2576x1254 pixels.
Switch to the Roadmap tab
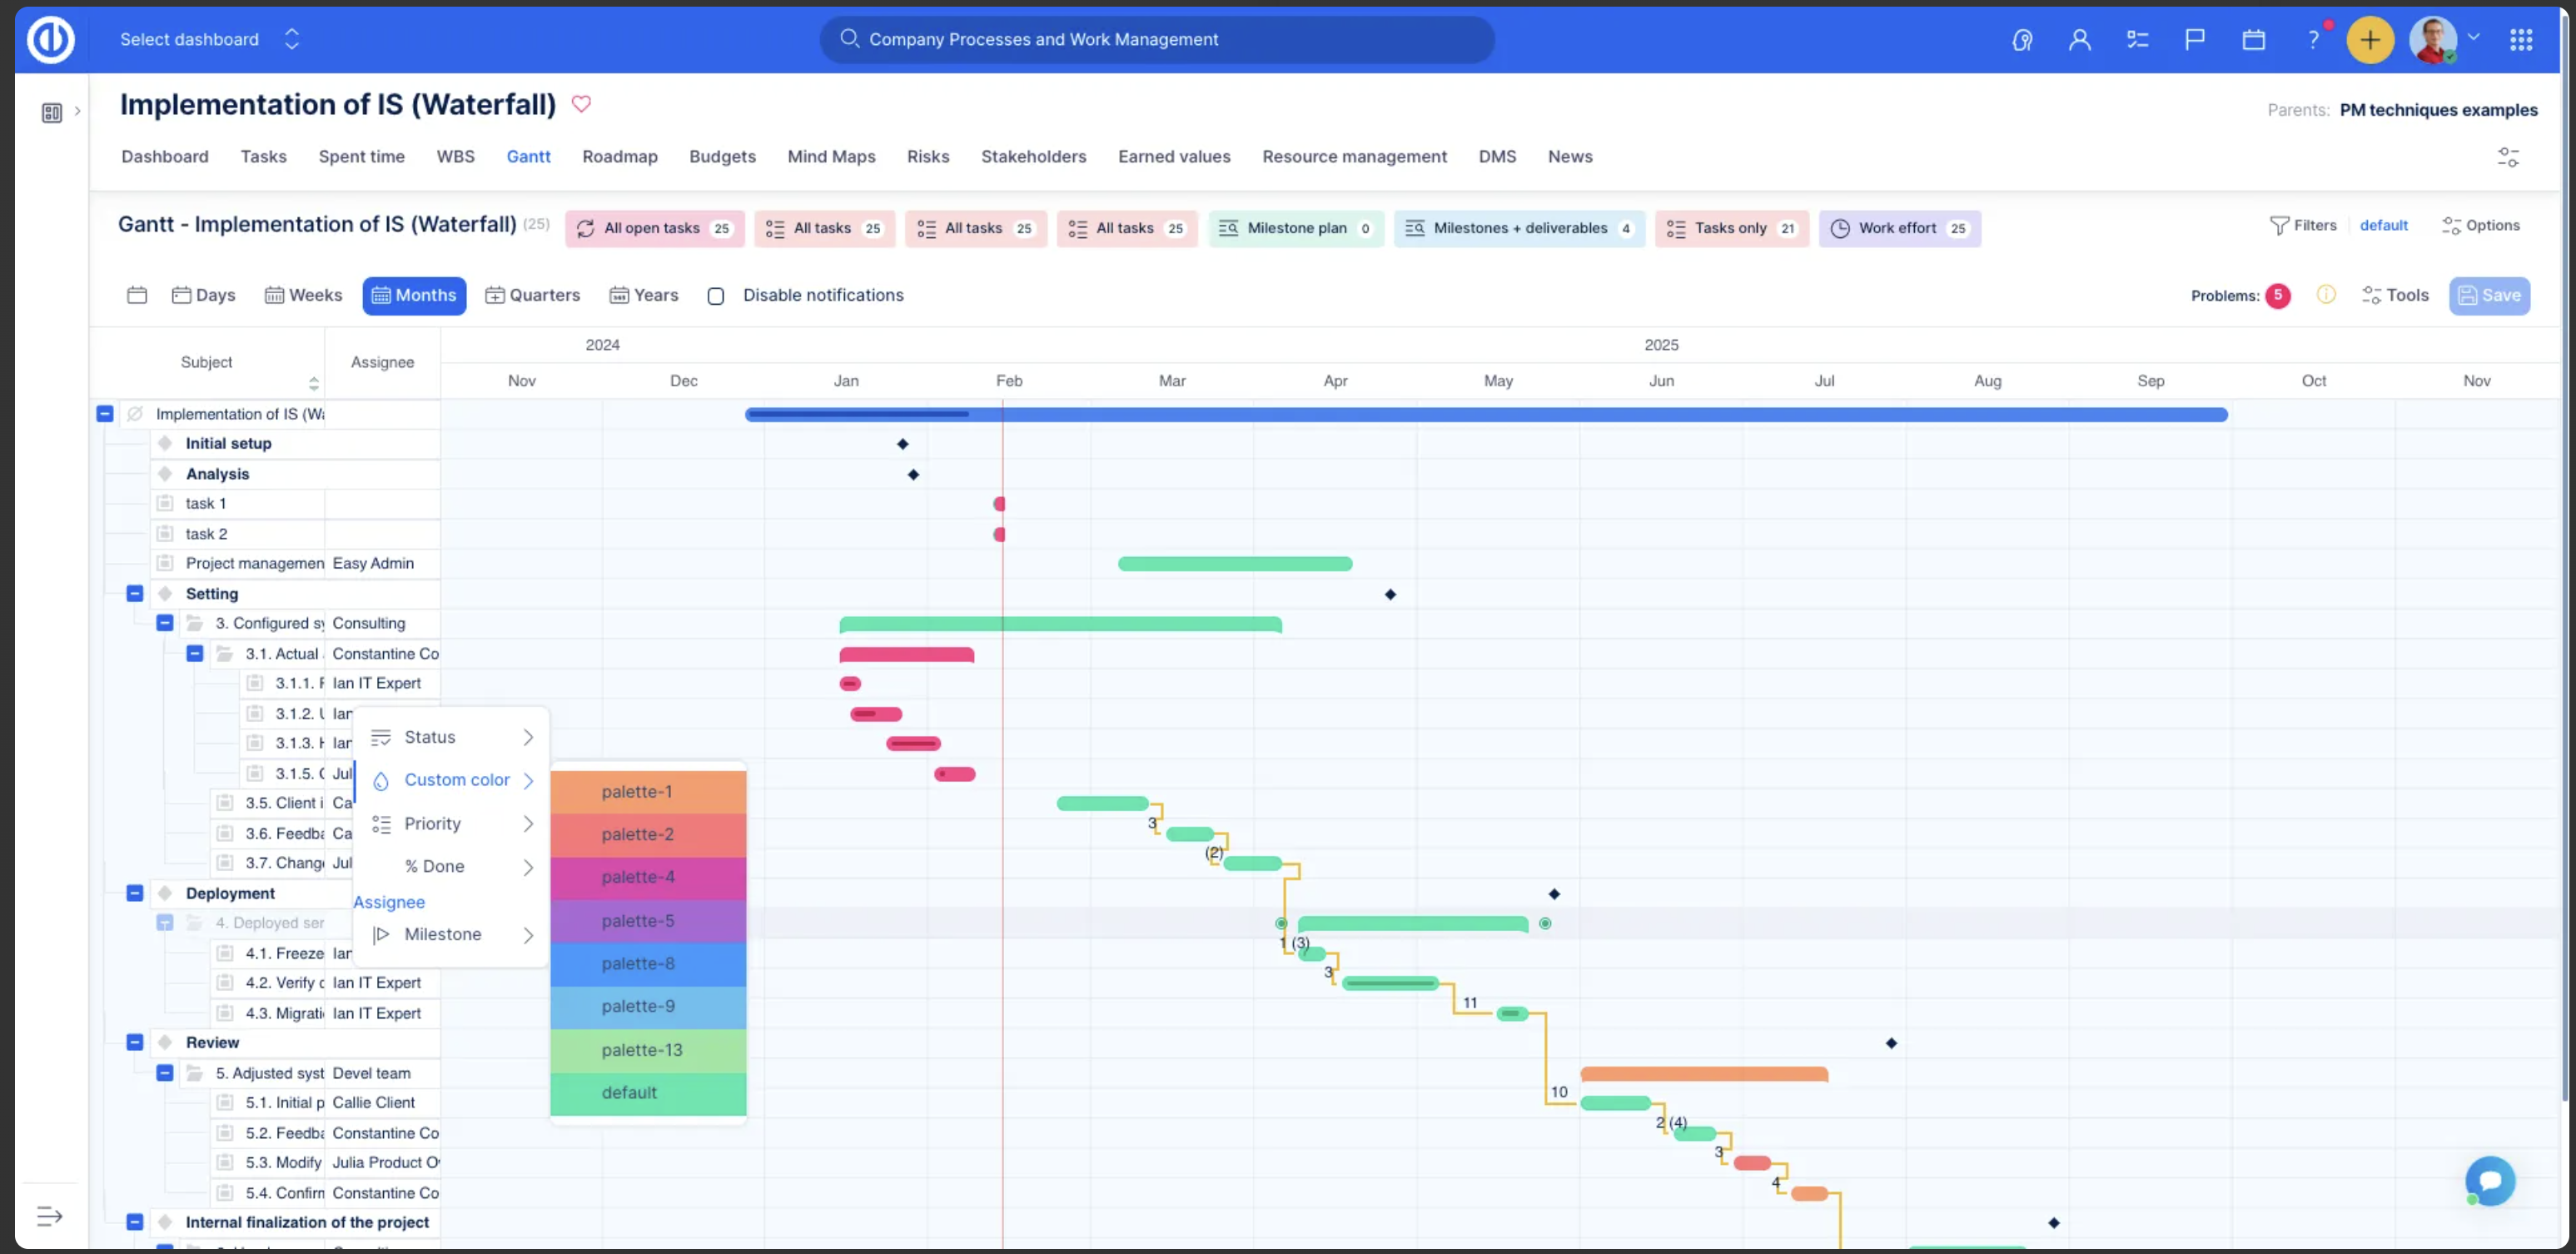tap(619, 156)
